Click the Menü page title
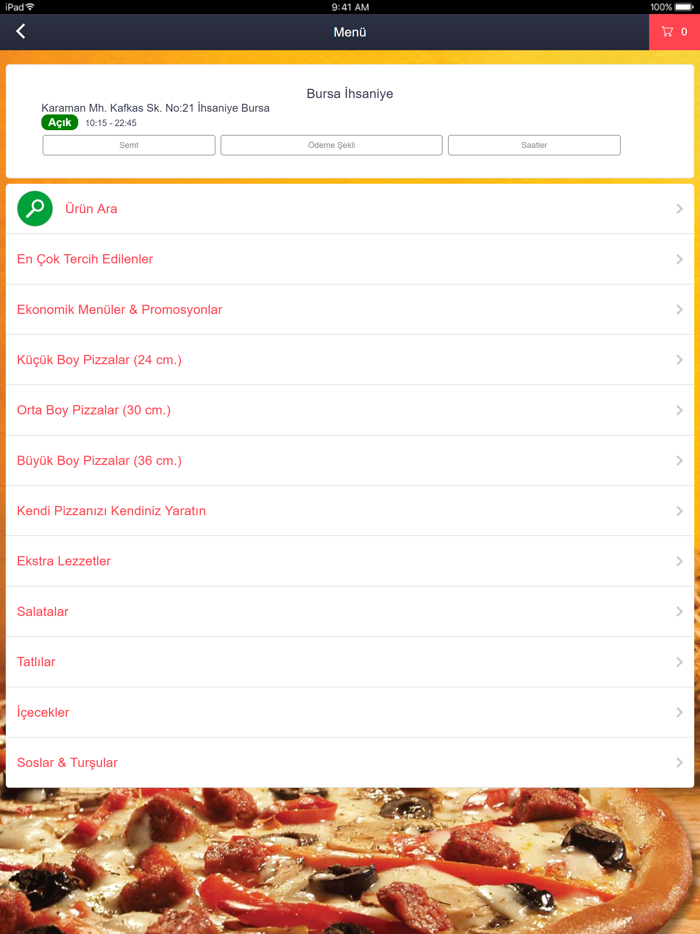This screenshot has width=700, height=934. pos(350,32)
